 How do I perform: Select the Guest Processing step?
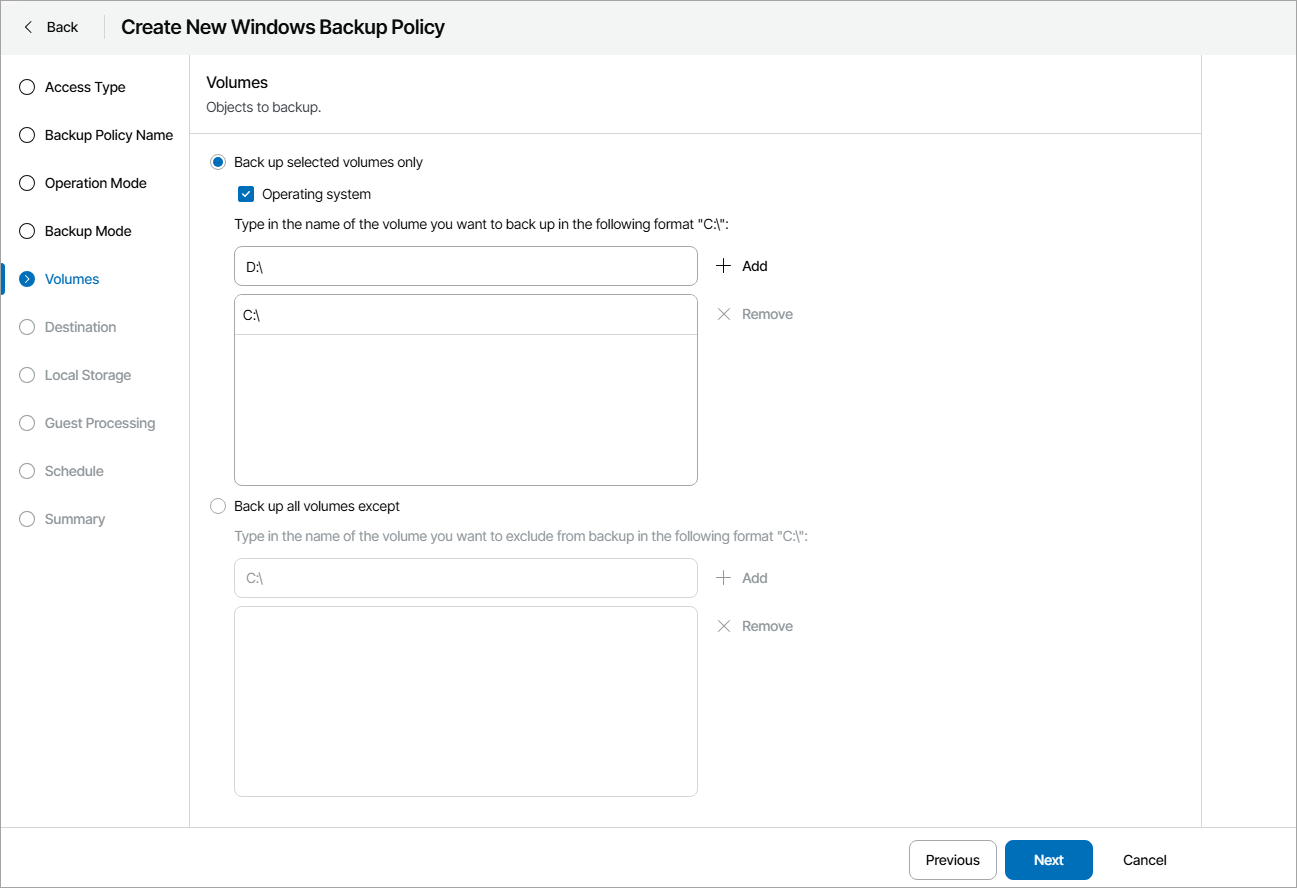pos(26,423)
